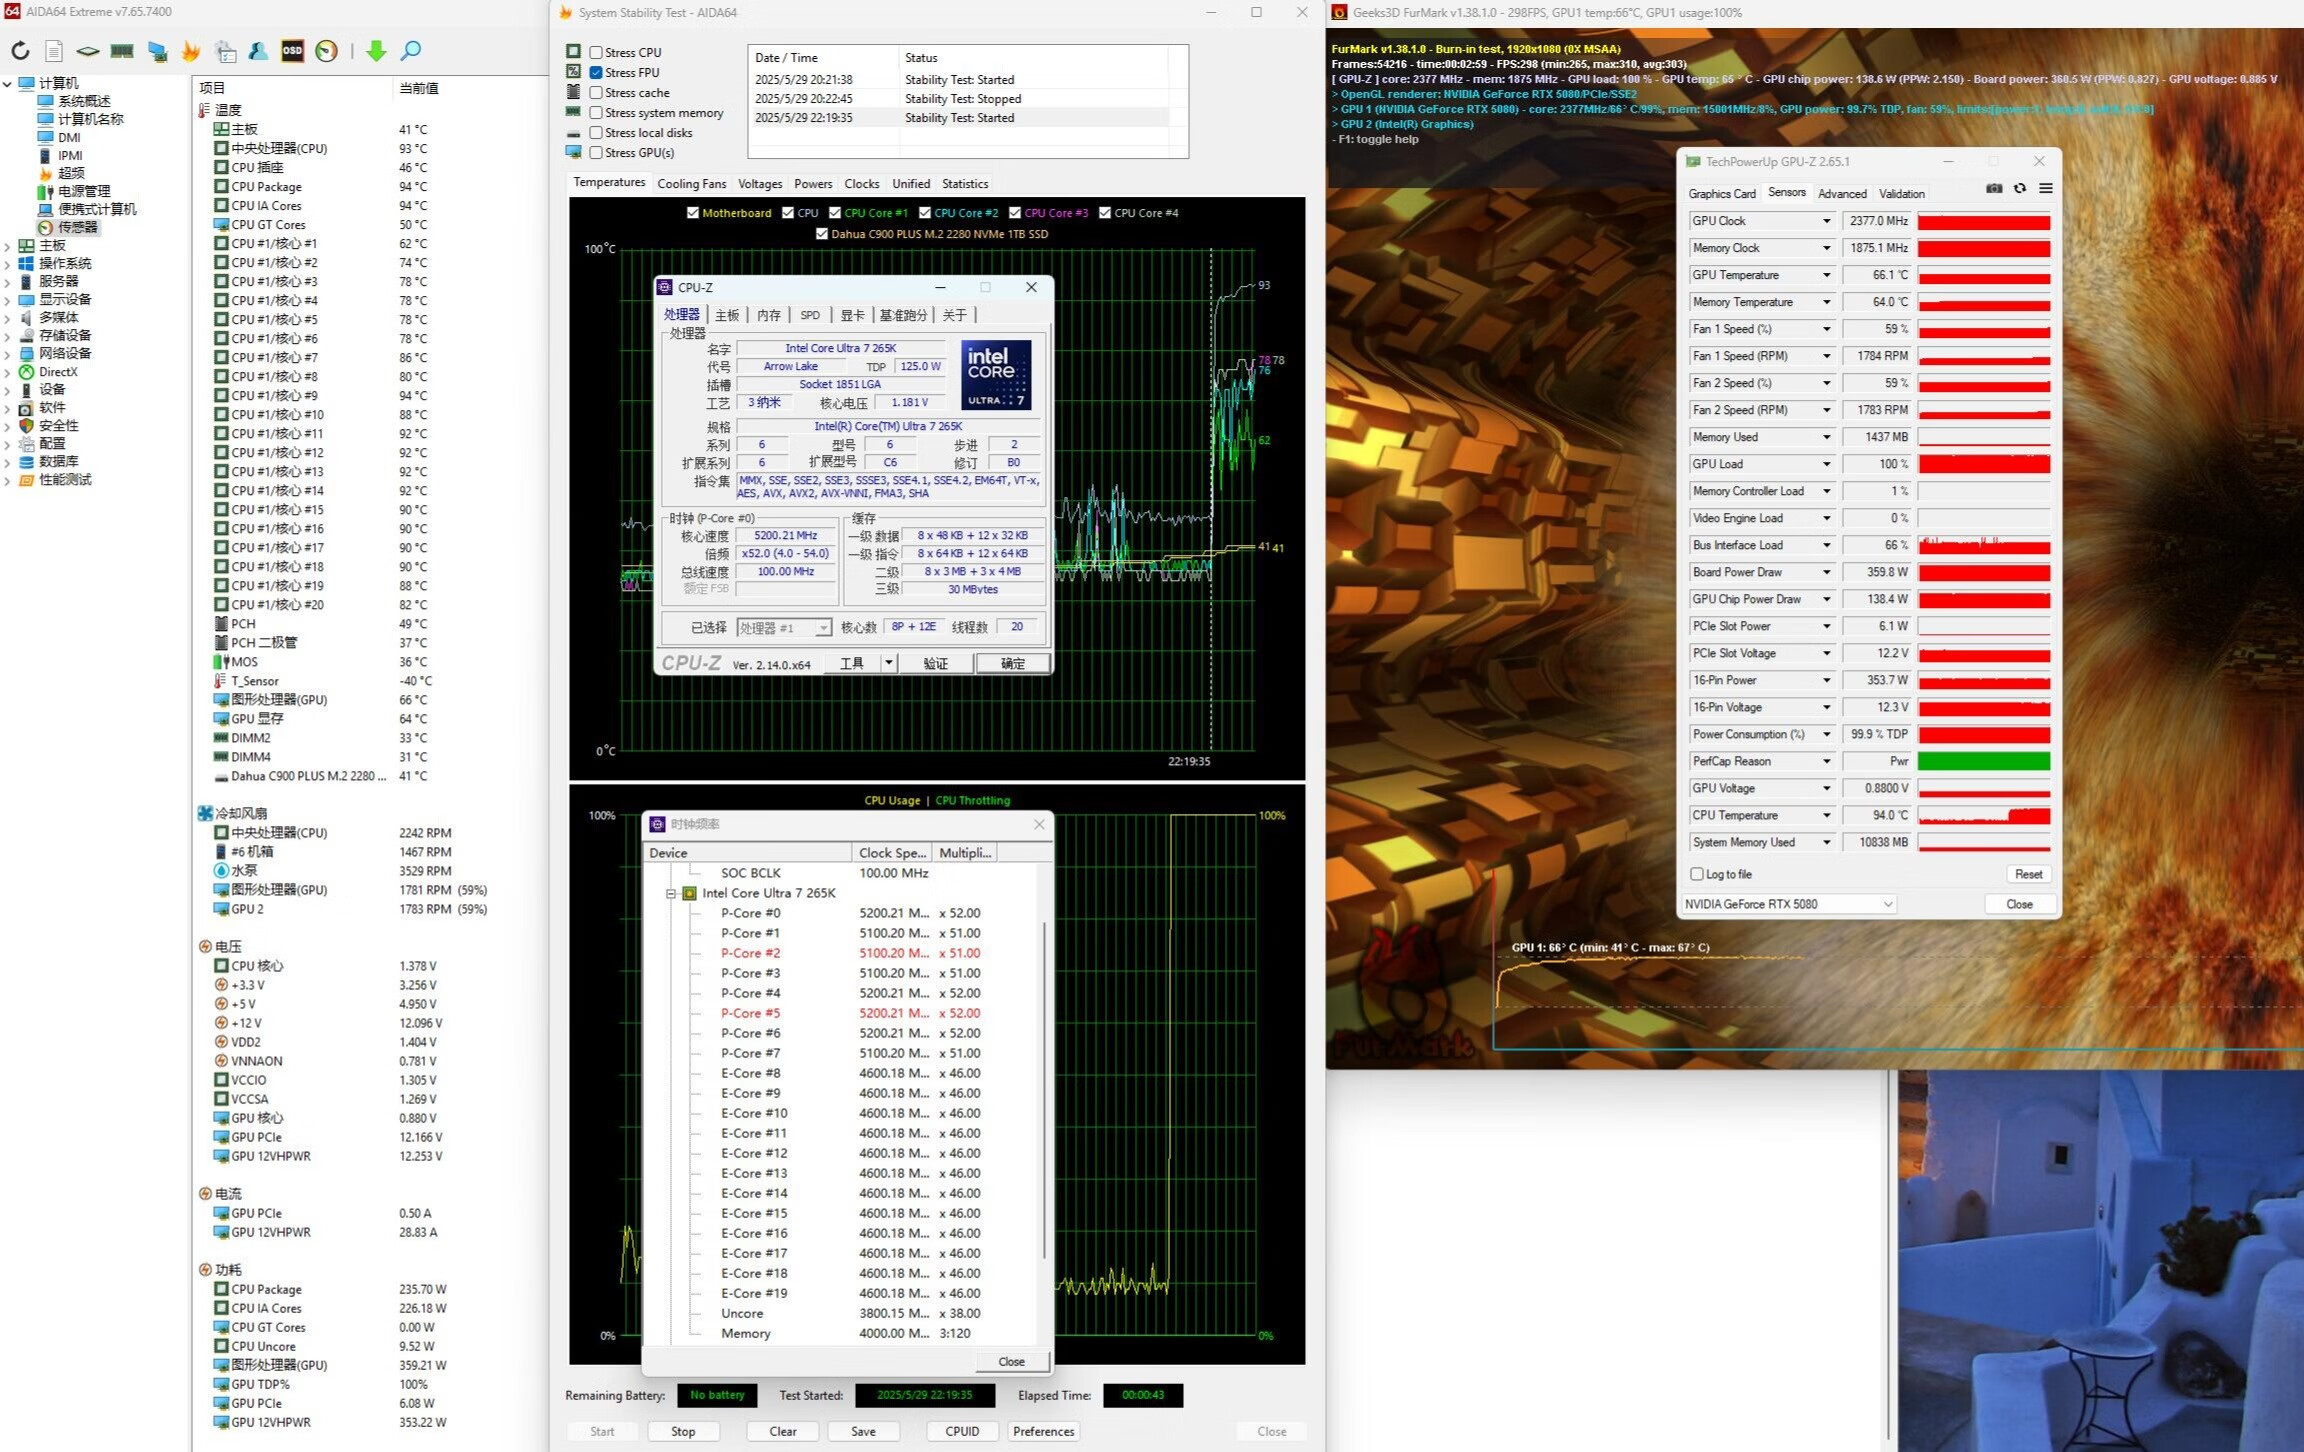Check Log to file in GPU-Z

pyautogui.click(x=1697, y=874)
